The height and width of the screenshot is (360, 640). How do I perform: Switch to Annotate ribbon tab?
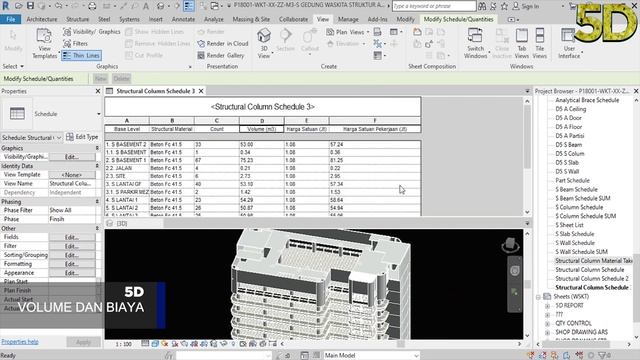pyautogui.click(x=183, y=19)
